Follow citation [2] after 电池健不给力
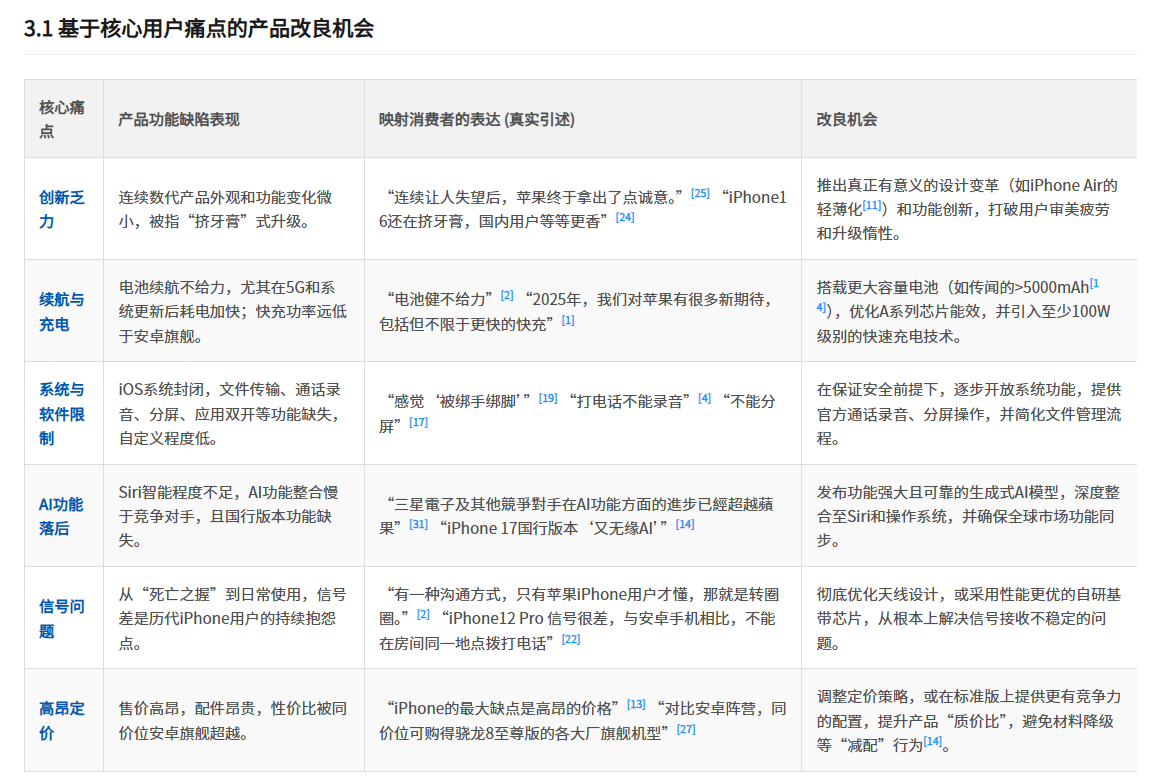This screenshot has height=781, width=1164. click(507, 295)
